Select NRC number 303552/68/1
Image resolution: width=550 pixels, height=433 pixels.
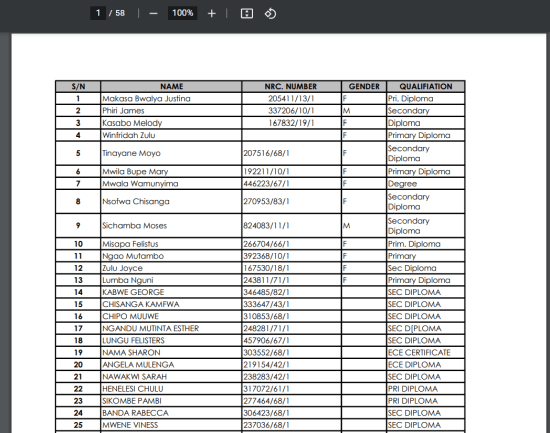tap(266, 353)
